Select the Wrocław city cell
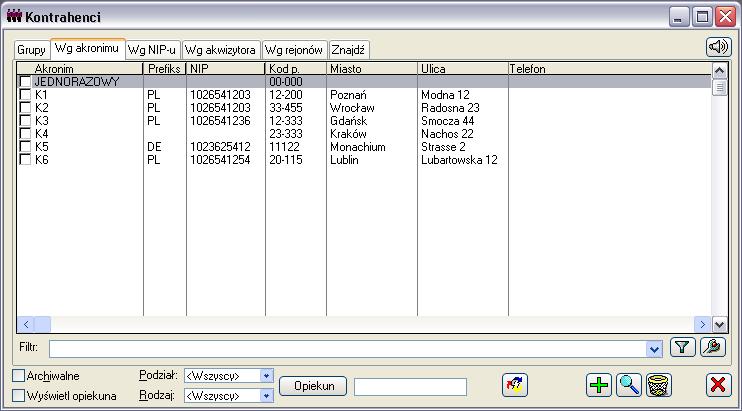The width and height of the screenshot is (742, 411). click(352, 108)
